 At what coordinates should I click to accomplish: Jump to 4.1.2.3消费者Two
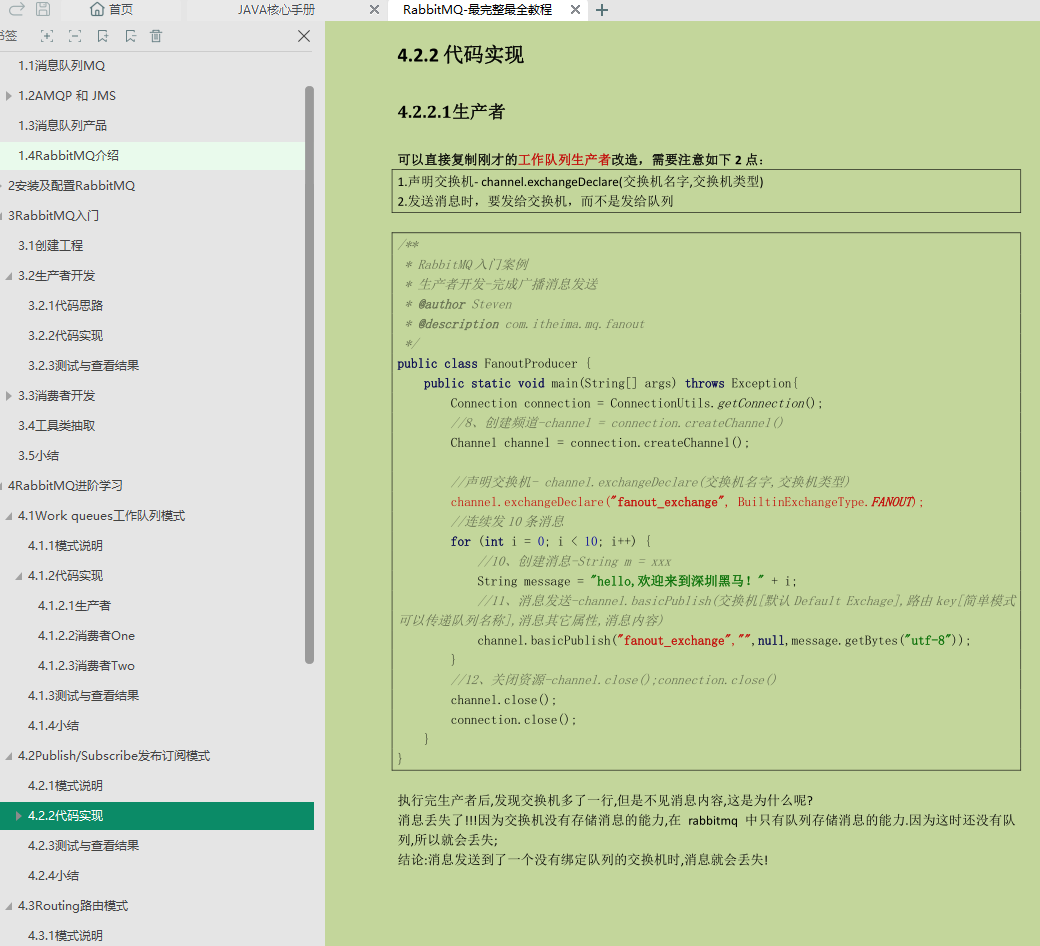pos(86,665)
